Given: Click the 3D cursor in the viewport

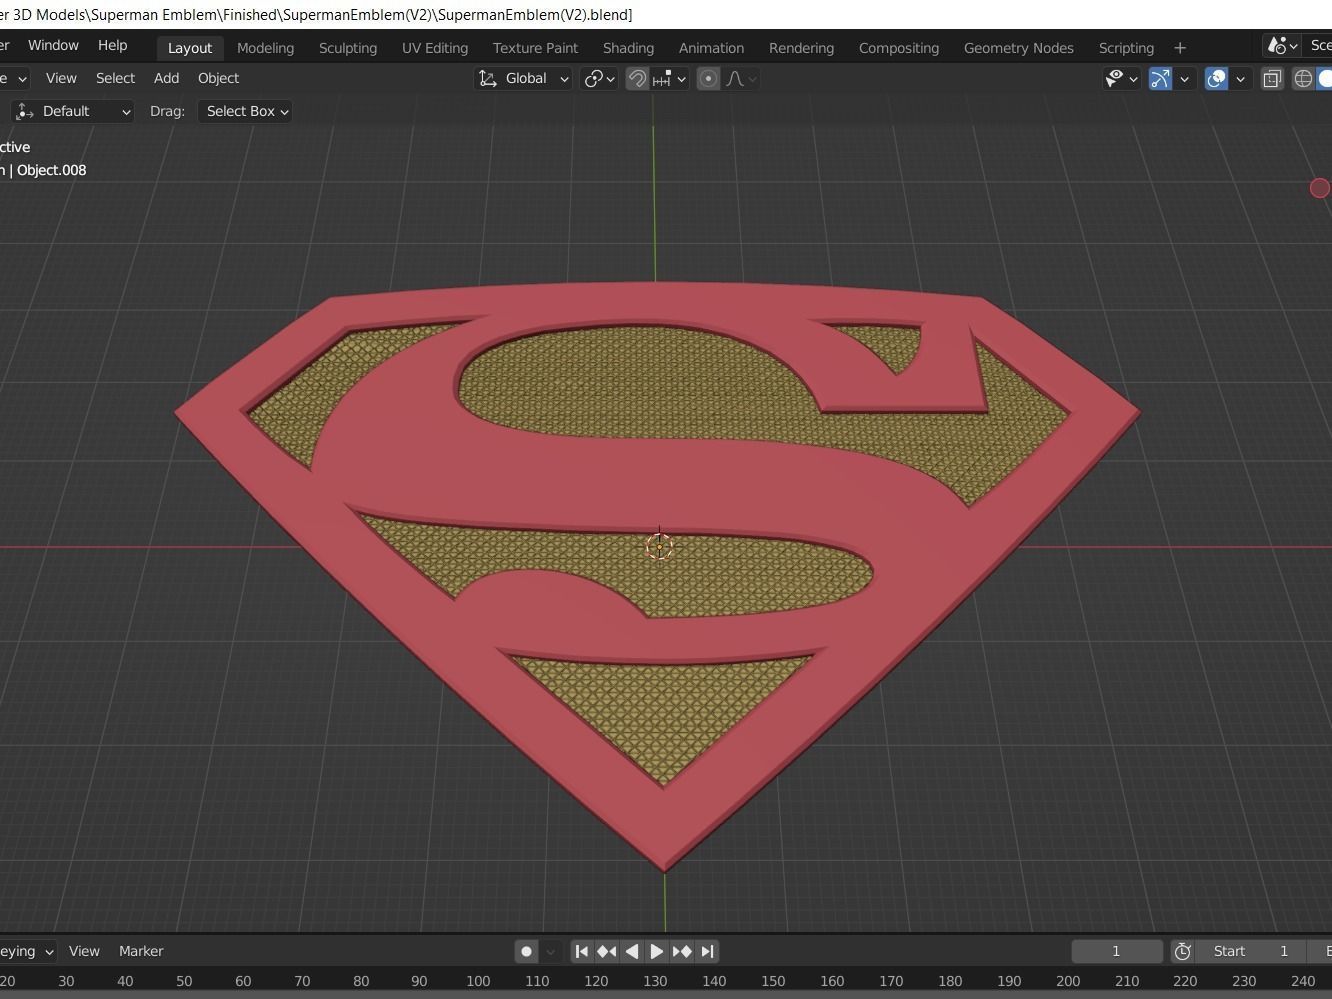Looking at the screenshot, I should [x=659, y=546].
